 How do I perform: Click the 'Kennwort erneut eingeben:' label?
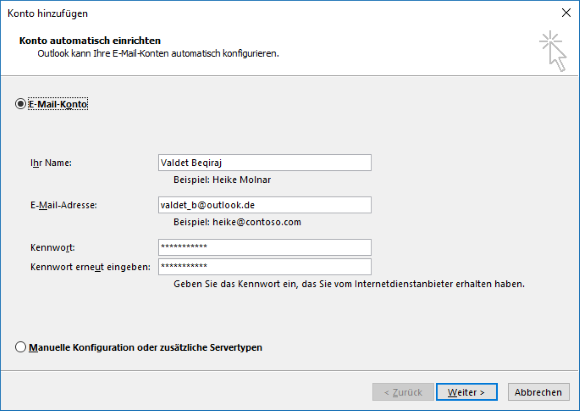(90, 267)
